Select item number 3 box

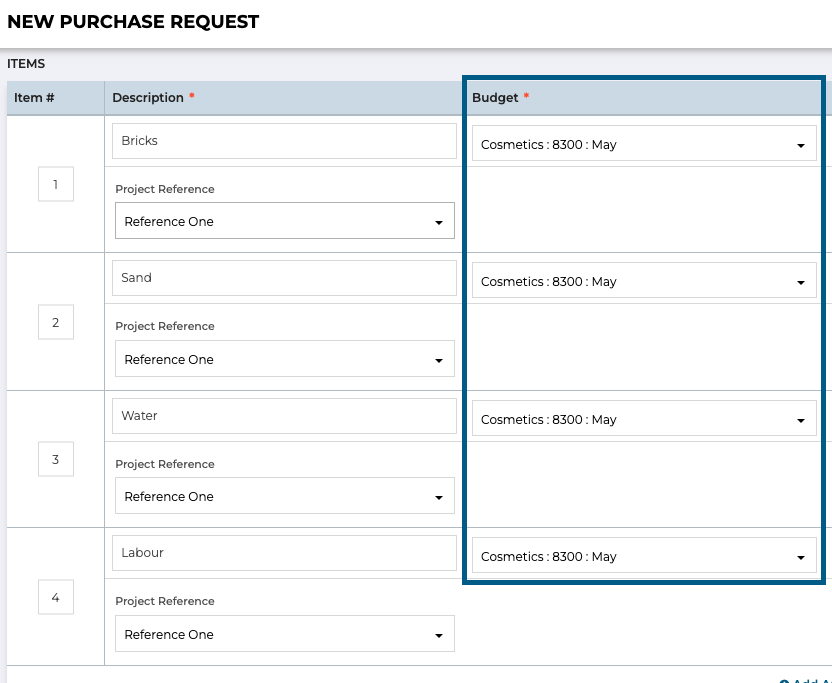[x=56, y=459]
